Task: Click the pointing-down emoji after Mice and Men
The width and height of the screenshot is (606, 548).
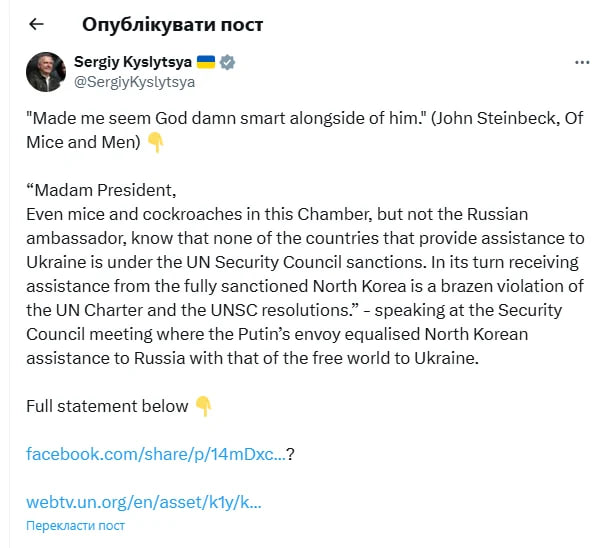Action: (155, 142)
